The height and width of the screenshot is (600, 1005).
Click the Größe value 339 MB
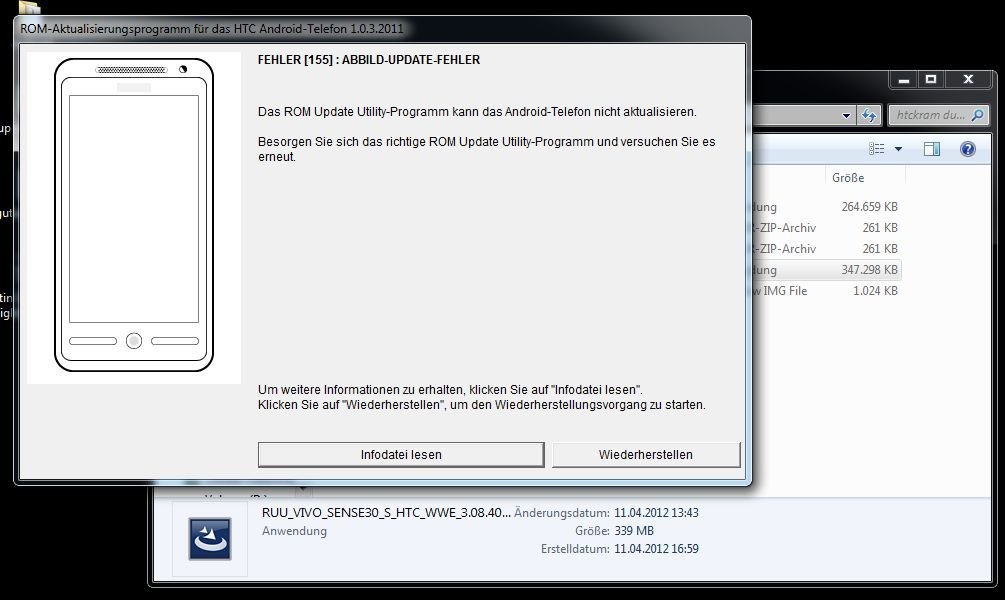tap(634, 531)
